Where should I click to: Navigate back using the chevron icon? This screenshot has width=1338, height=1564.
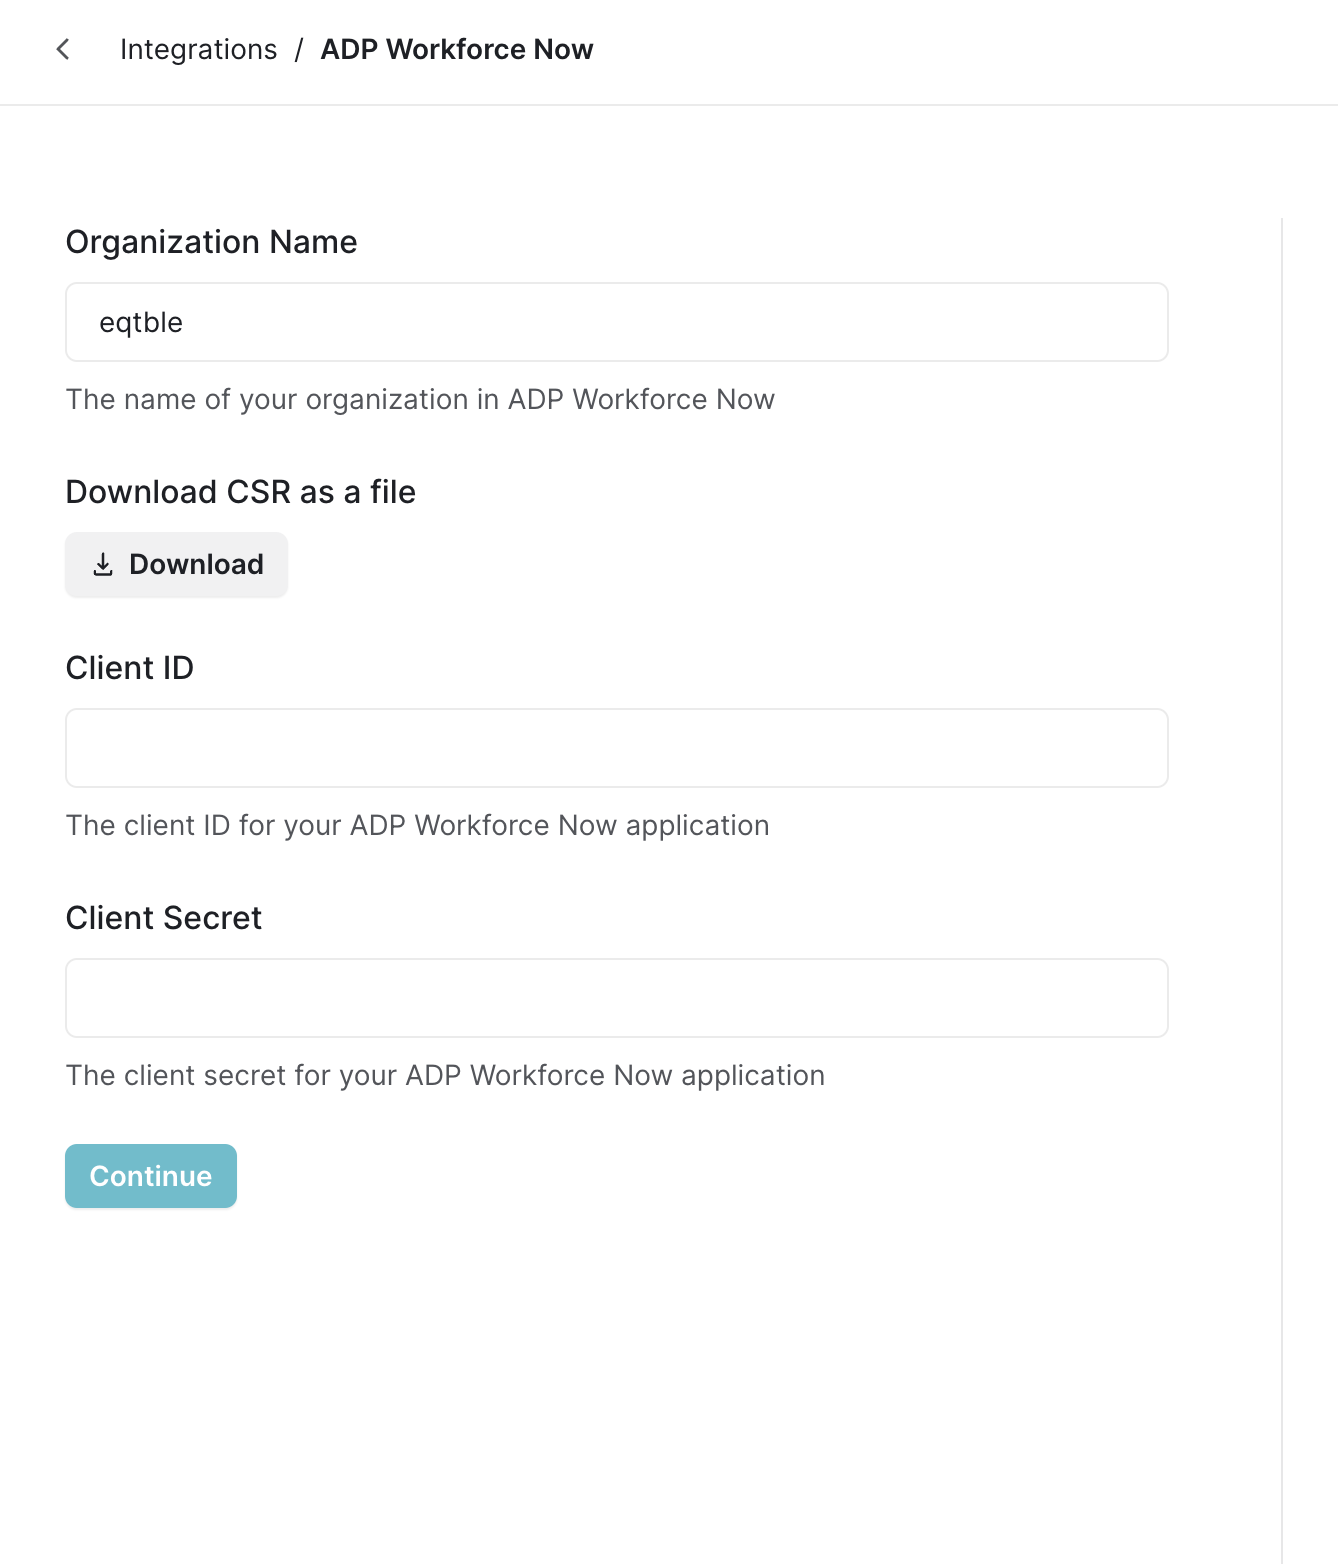(x=62, y=49)
